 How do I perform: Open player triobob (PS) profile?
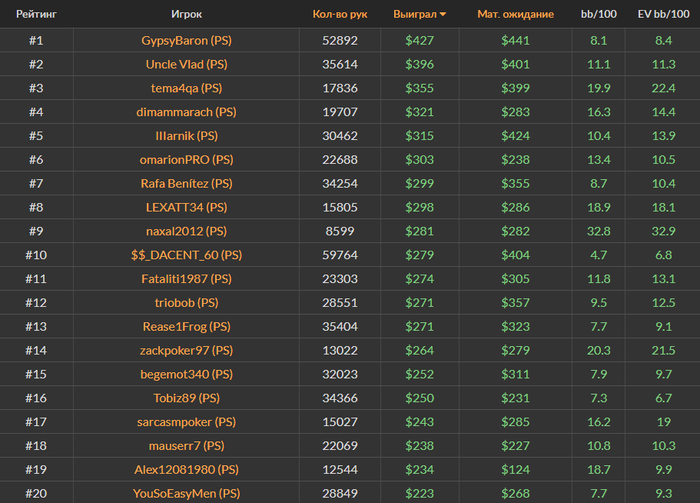coord(187,303)
